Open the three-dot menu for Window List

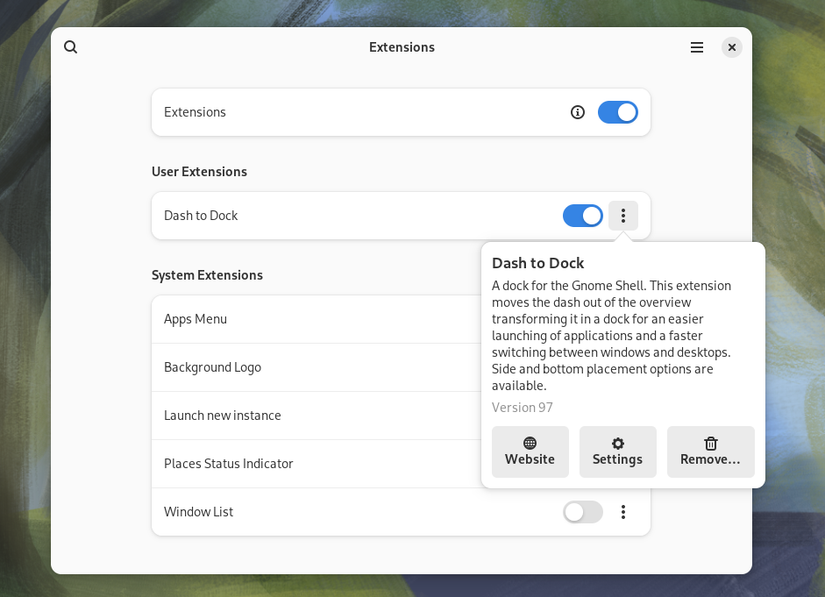click(623, 512)
